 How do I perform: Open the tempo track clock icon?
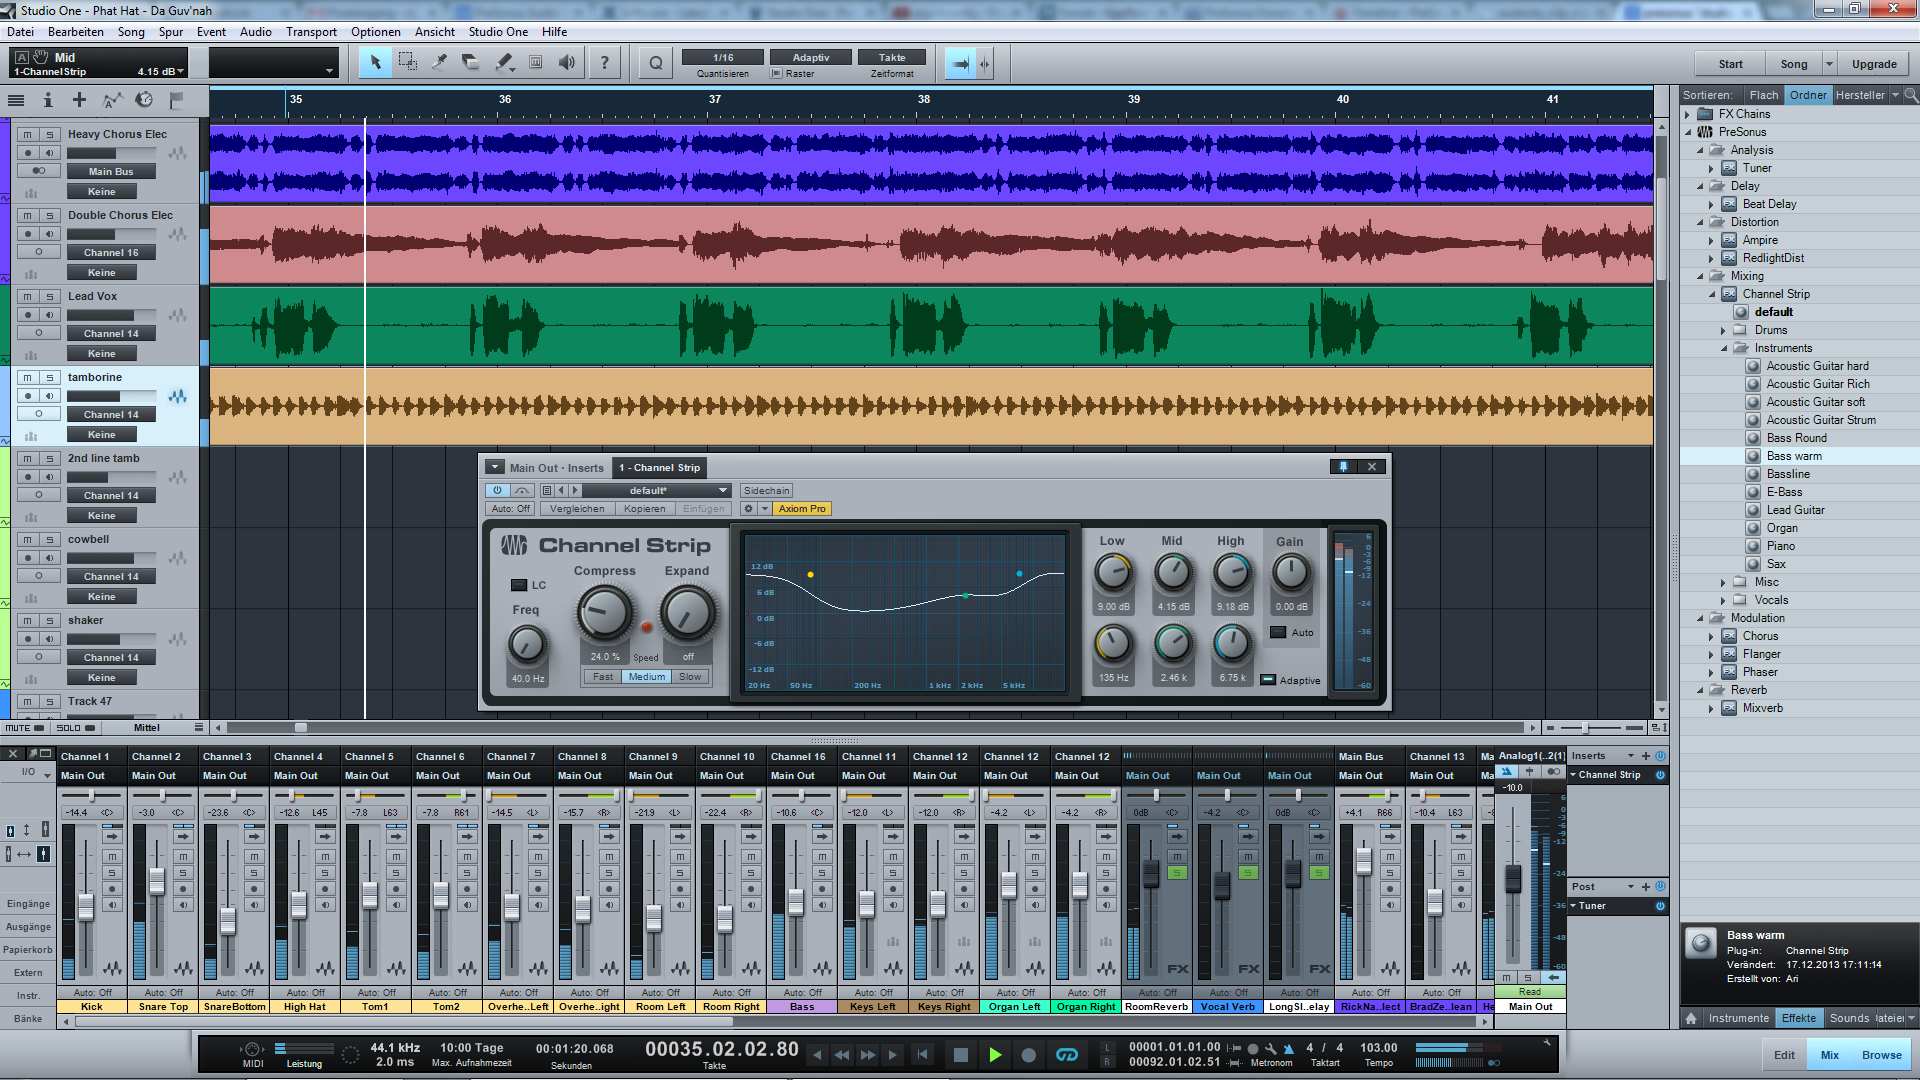pyautogui.click(x=144, y=100)
